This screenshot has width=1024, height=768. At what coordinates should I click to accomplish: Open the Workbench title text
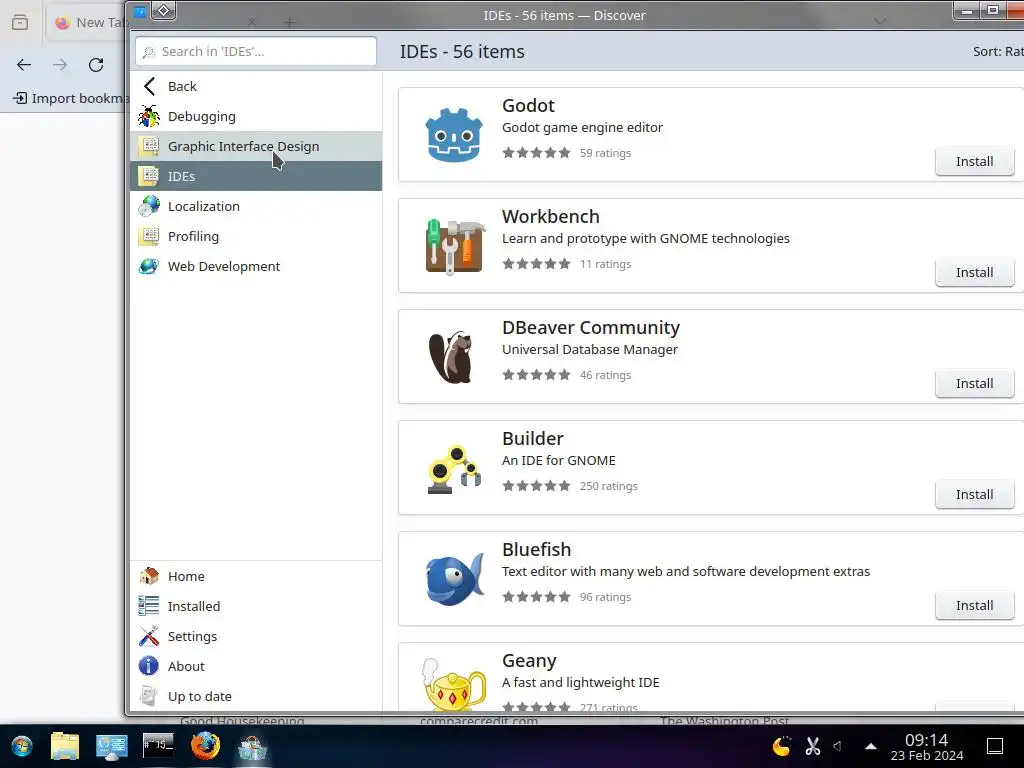[551, 216]
